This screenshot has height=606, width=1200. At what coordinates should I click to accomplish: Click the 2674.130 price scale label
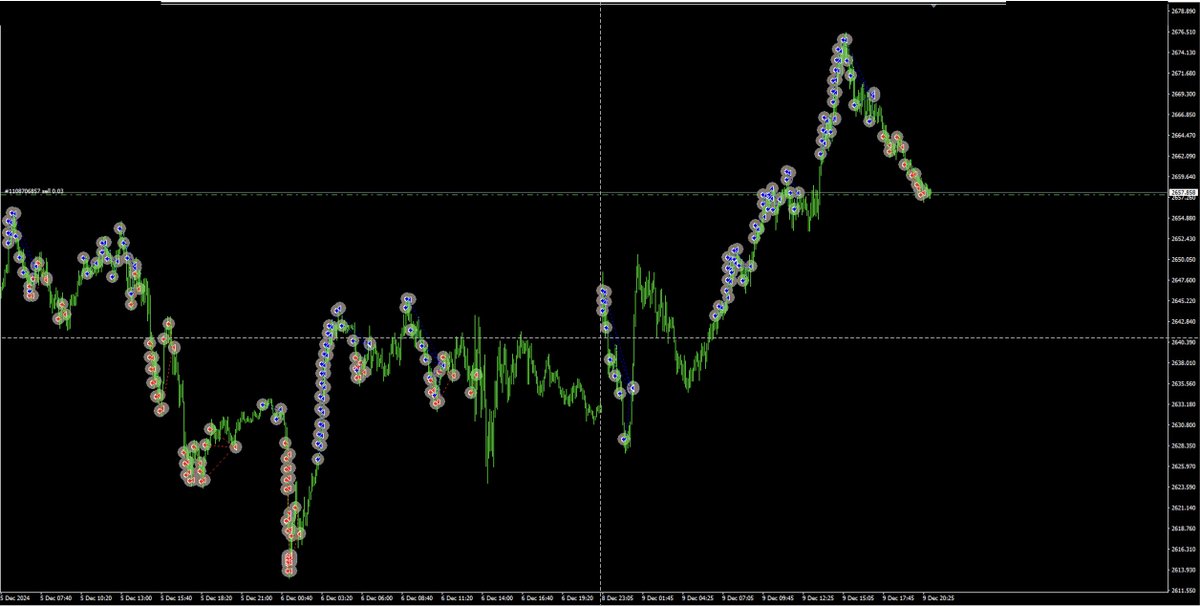pyautogui.click(x=1183, y=52)
